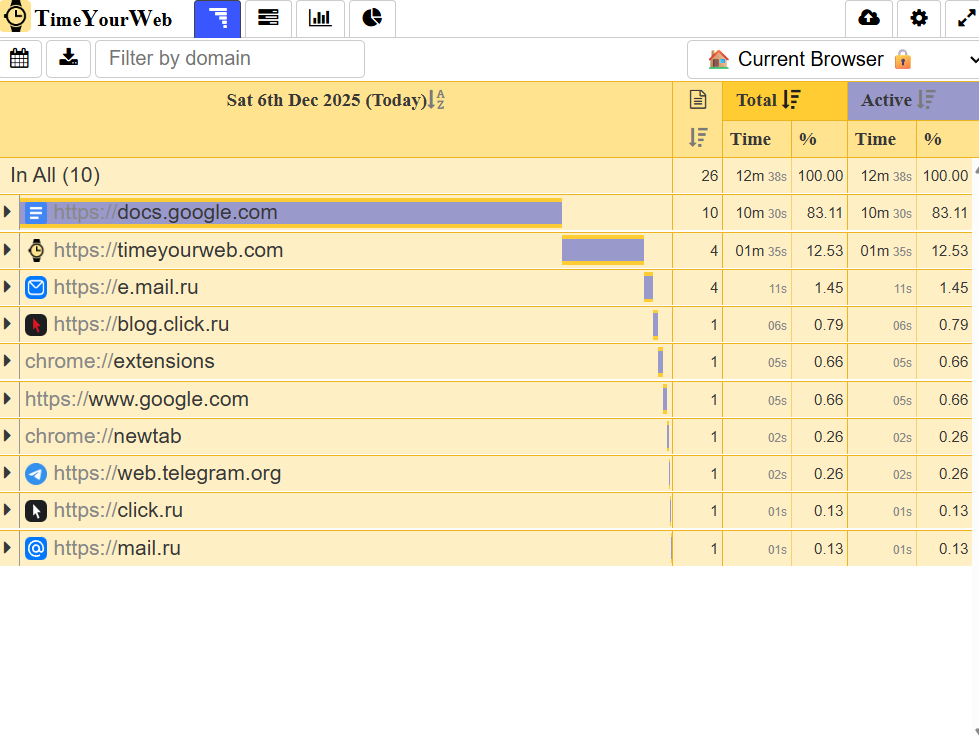Viewport: 979px width, 737px height.
Task: Click the download data icon
Action: click(x=68, y=59)
